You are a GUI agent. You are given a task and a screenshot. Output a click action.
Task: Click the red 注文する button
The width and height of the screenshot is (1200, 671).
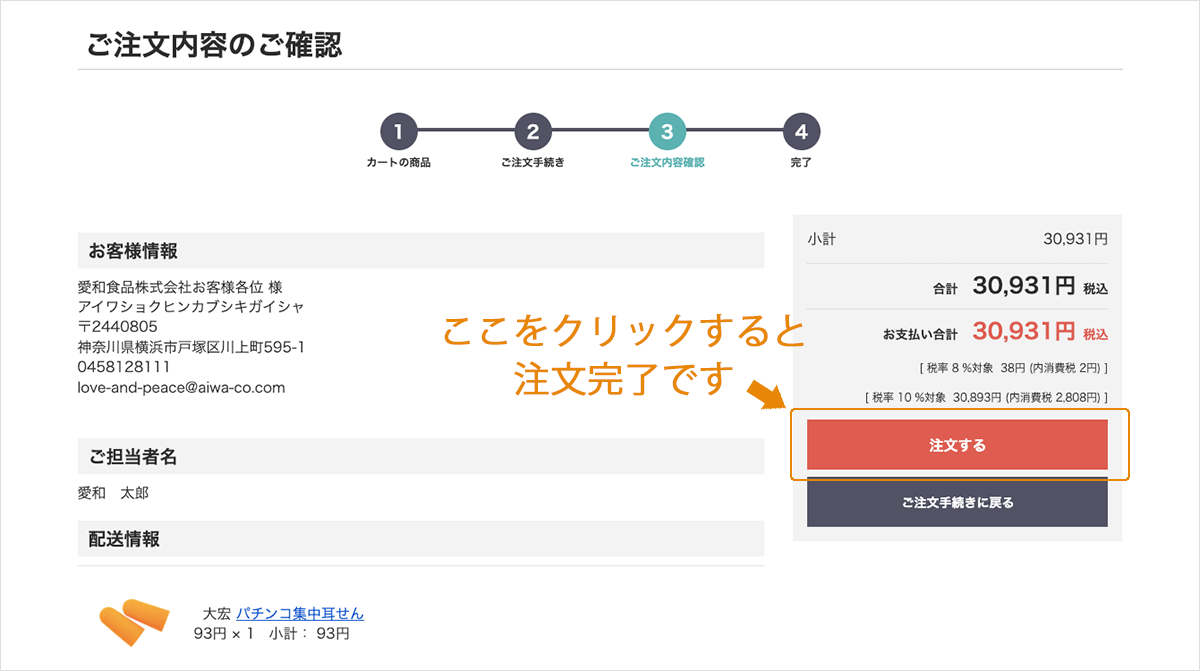957,444
